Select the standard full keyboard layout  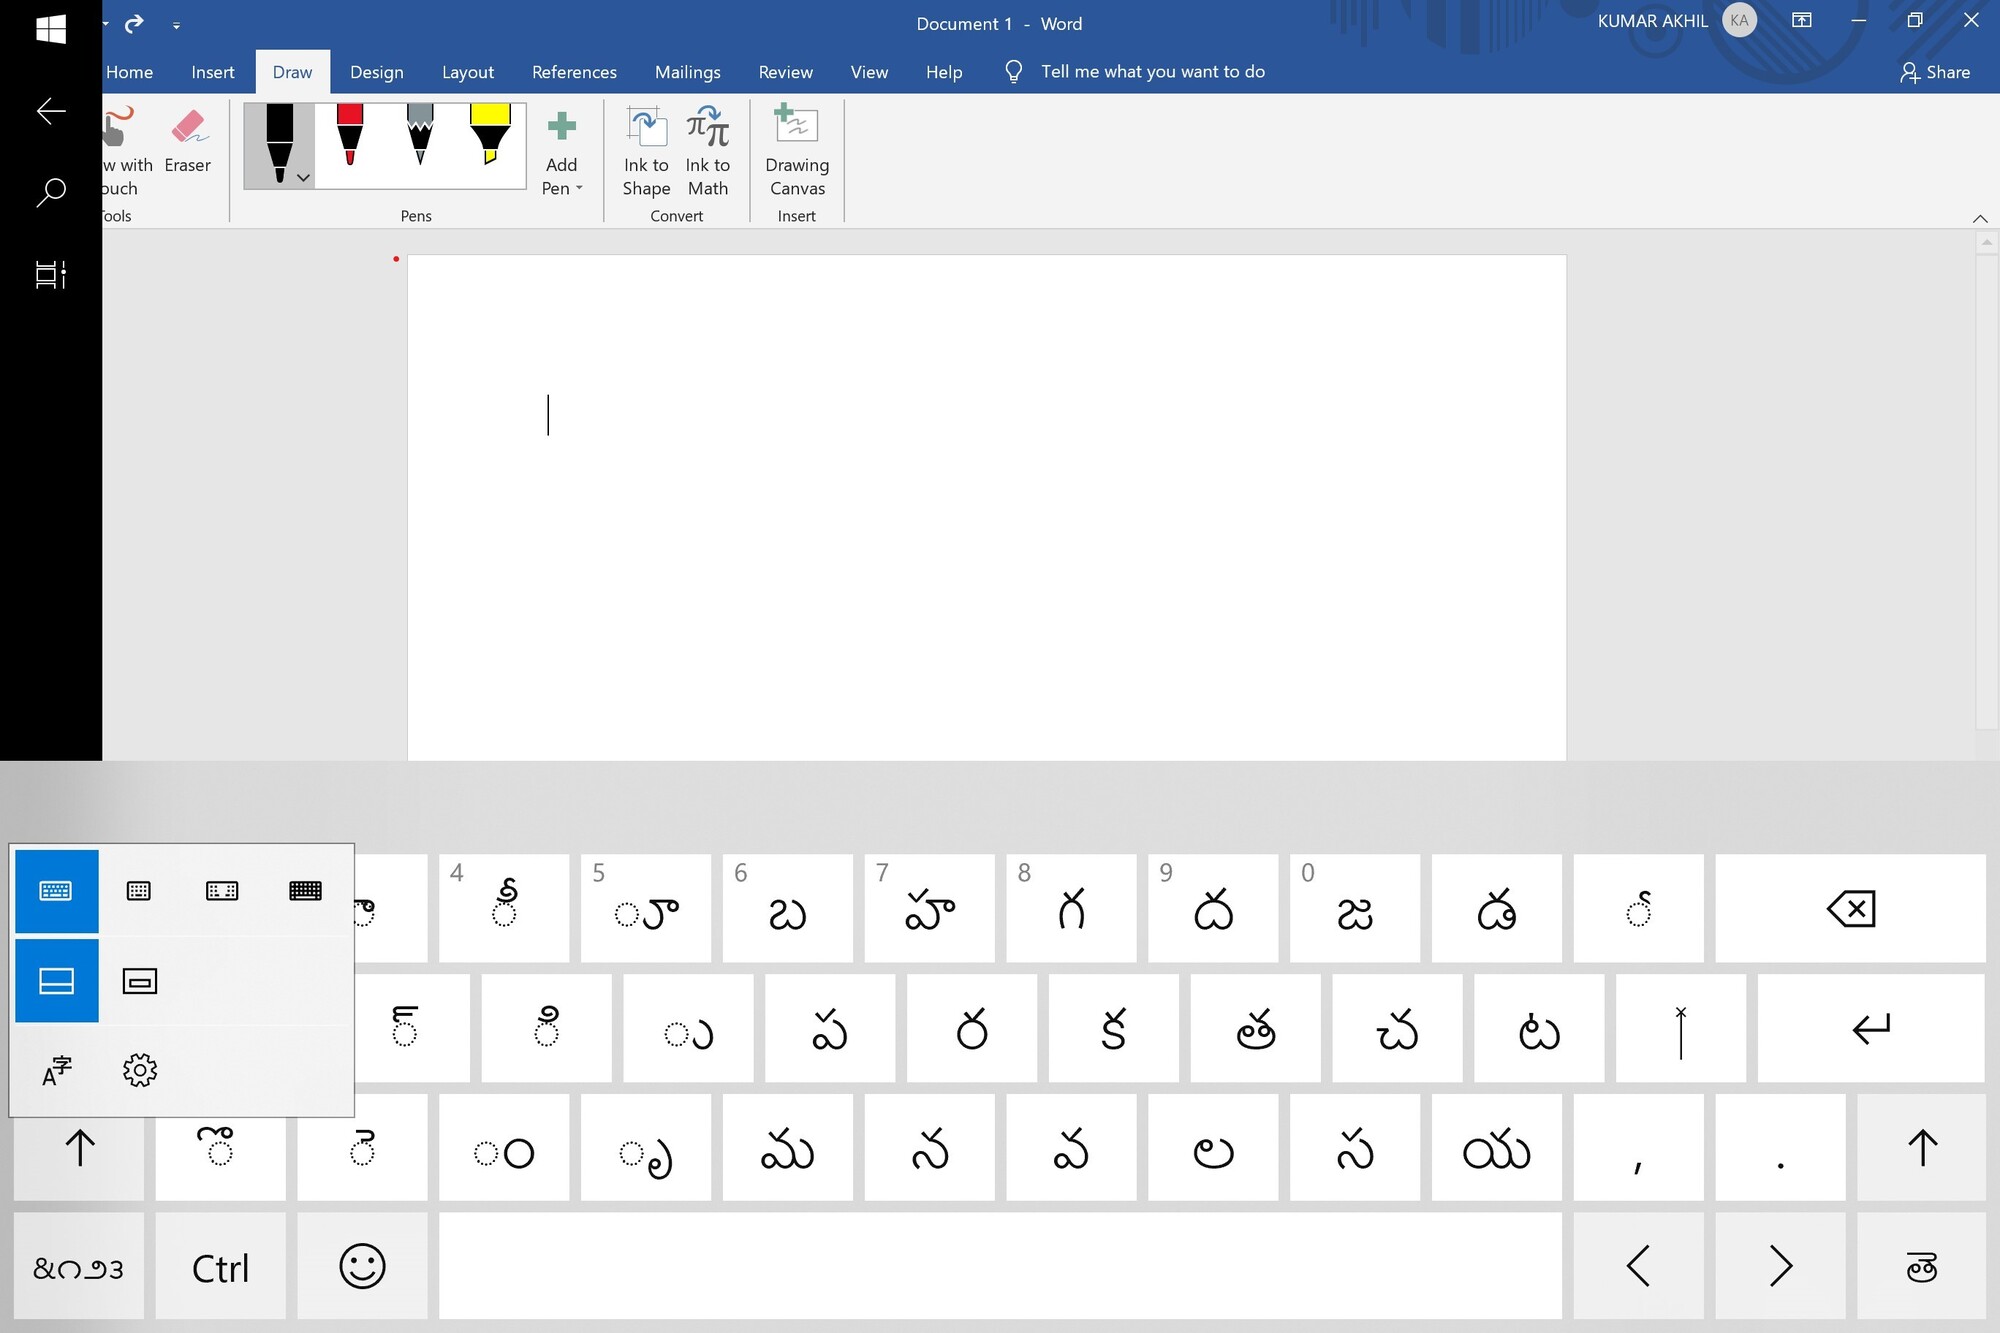tap(305, 891)
